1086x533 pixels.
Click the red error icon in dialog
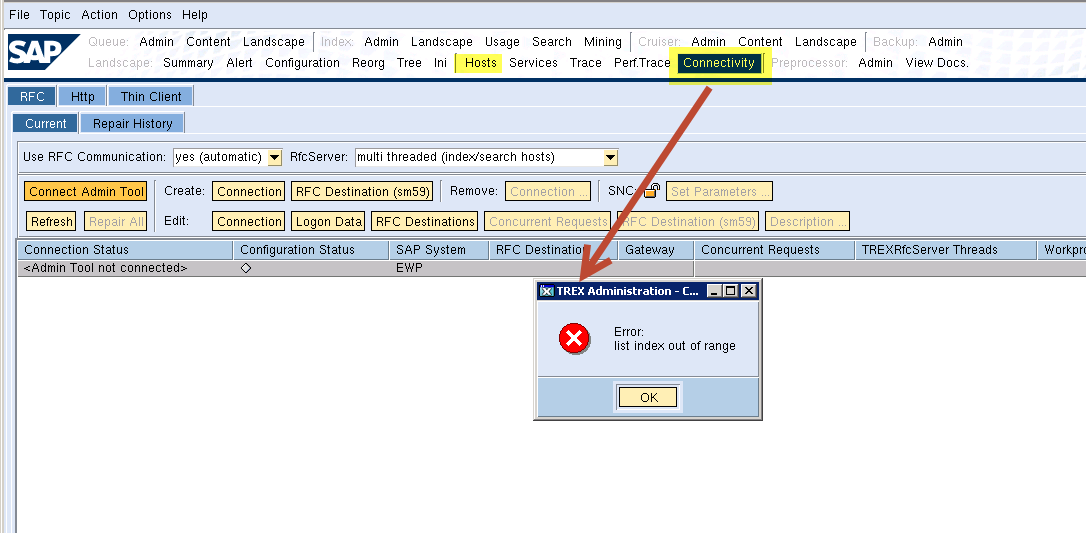[574, 338]
